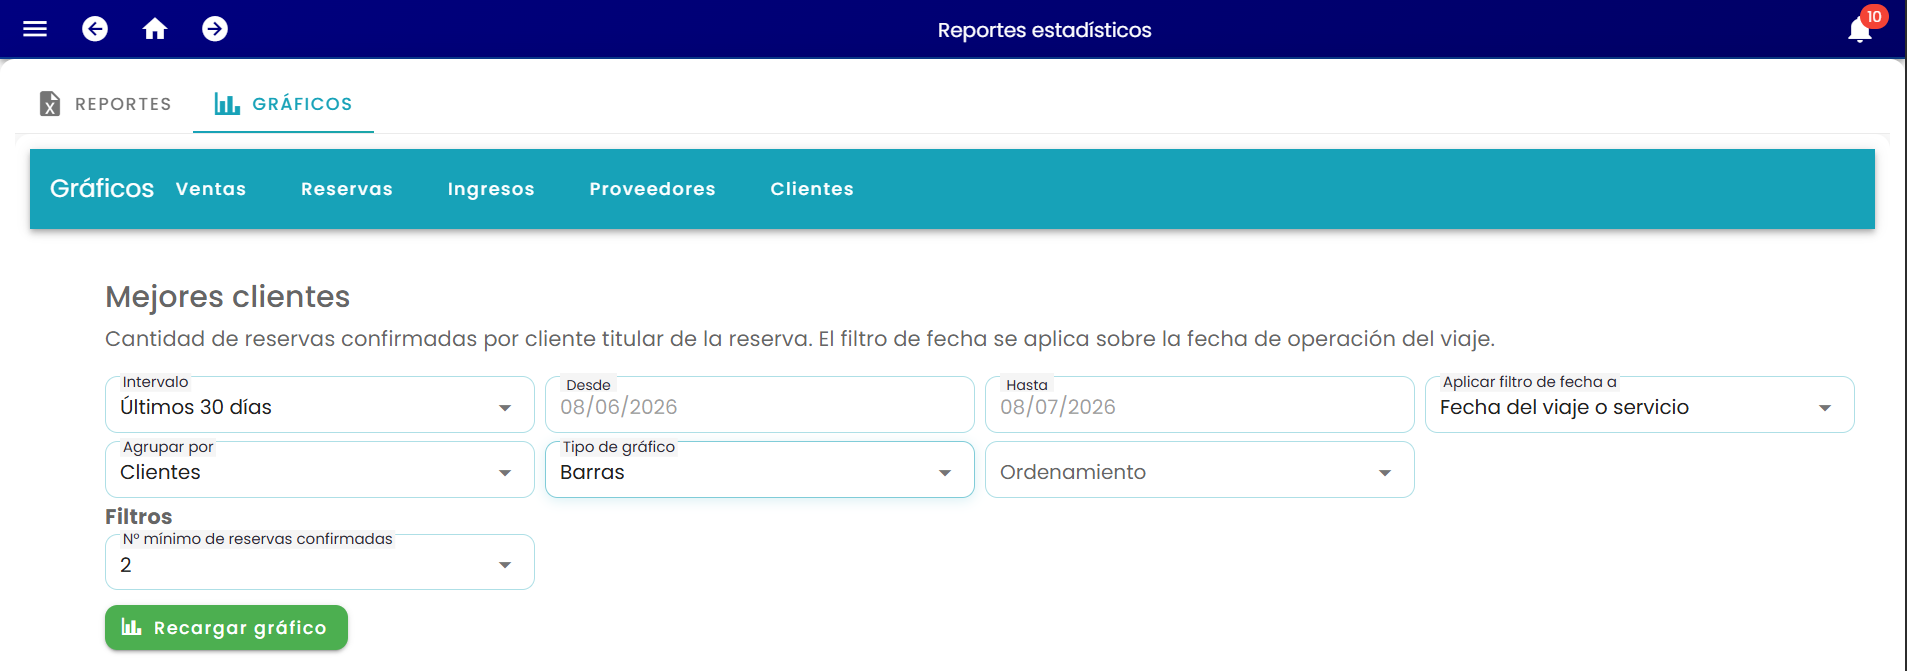Image resolution: width=1907 pixels, height=671 pixels.
Task: Go to home via house icon
Action: pos(155,29)
